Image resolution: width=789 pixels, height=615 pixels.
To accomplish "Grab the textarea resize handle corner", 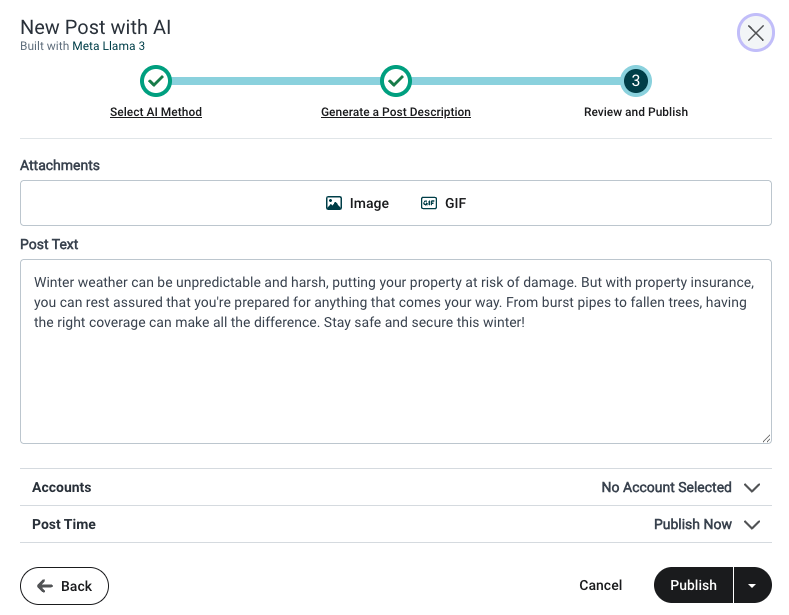I will pyautogui.click(x=766, y=438).
